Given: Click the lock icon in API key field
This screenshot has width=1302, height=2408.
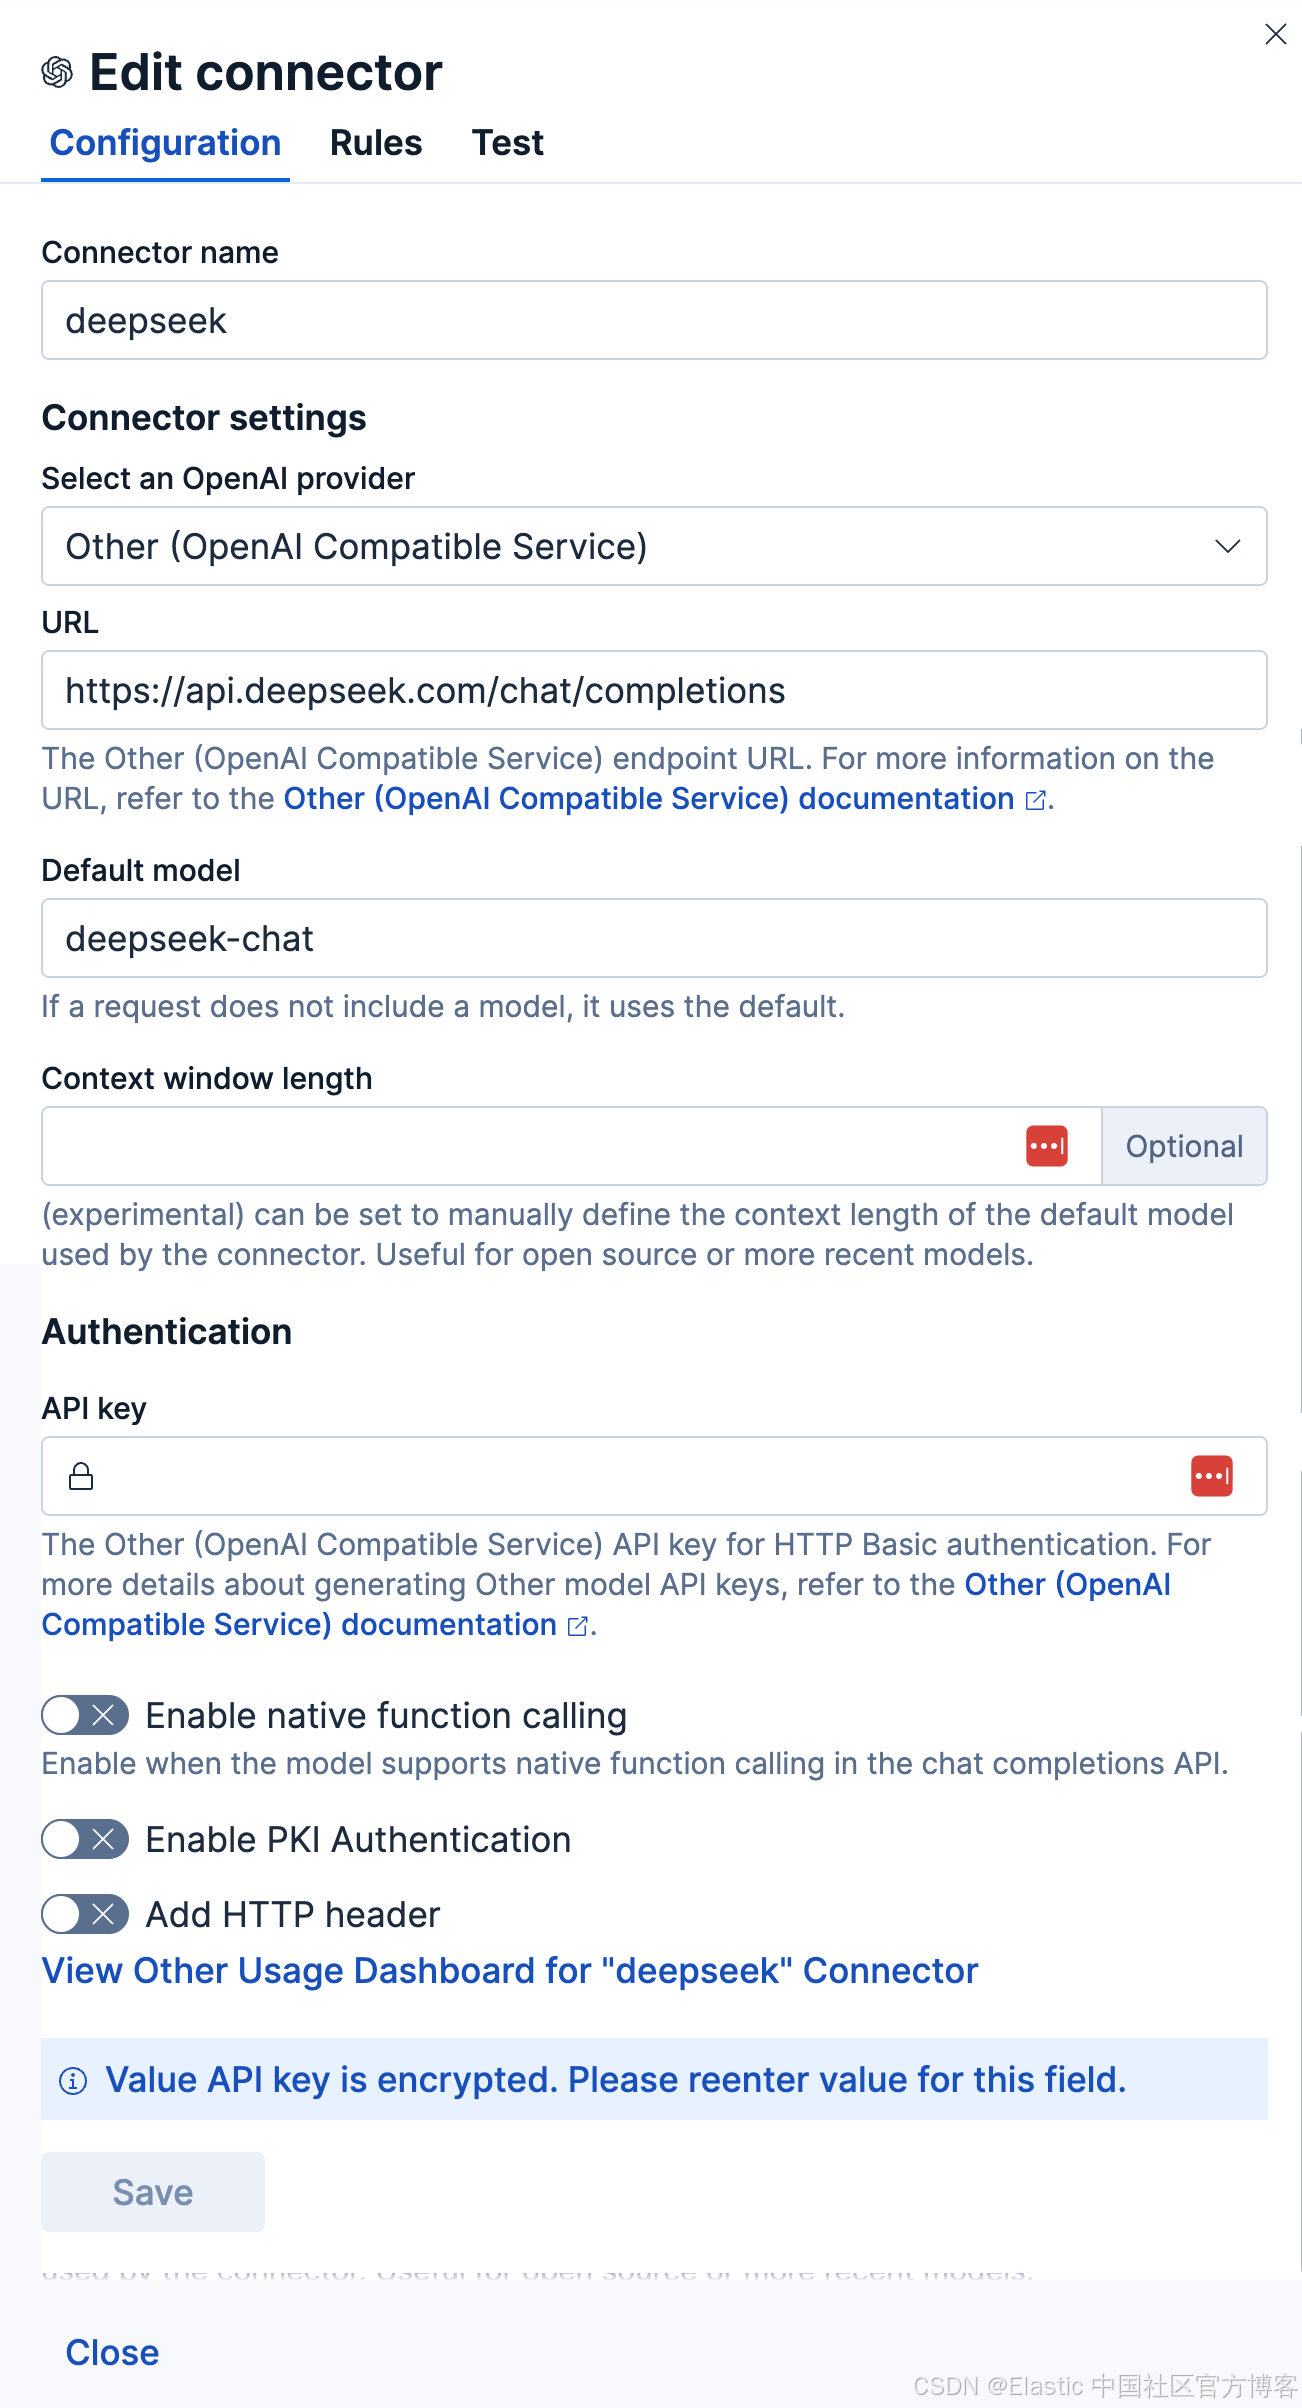Looking at the screenshot, I should coord(81,1476).
